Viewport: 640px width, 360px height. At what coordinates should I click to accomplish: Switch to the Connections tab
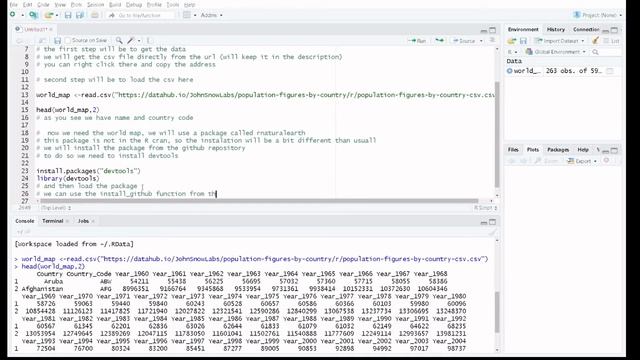(x=585, y=29)
